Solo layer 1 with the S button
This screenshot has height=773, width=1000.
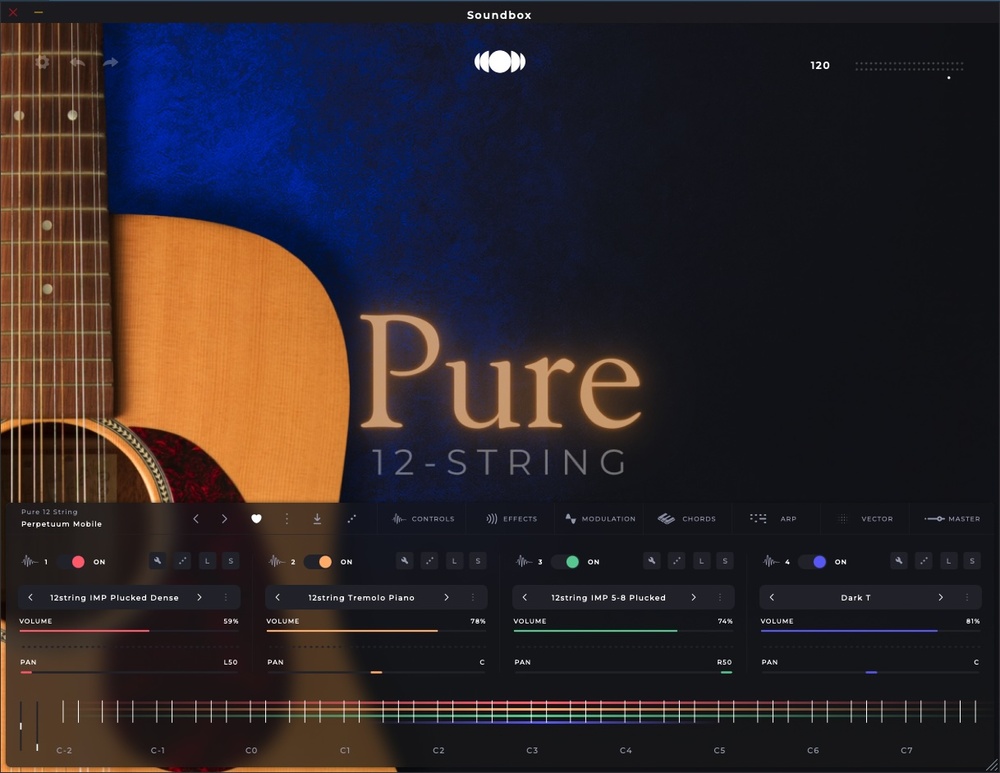point(231,561)
